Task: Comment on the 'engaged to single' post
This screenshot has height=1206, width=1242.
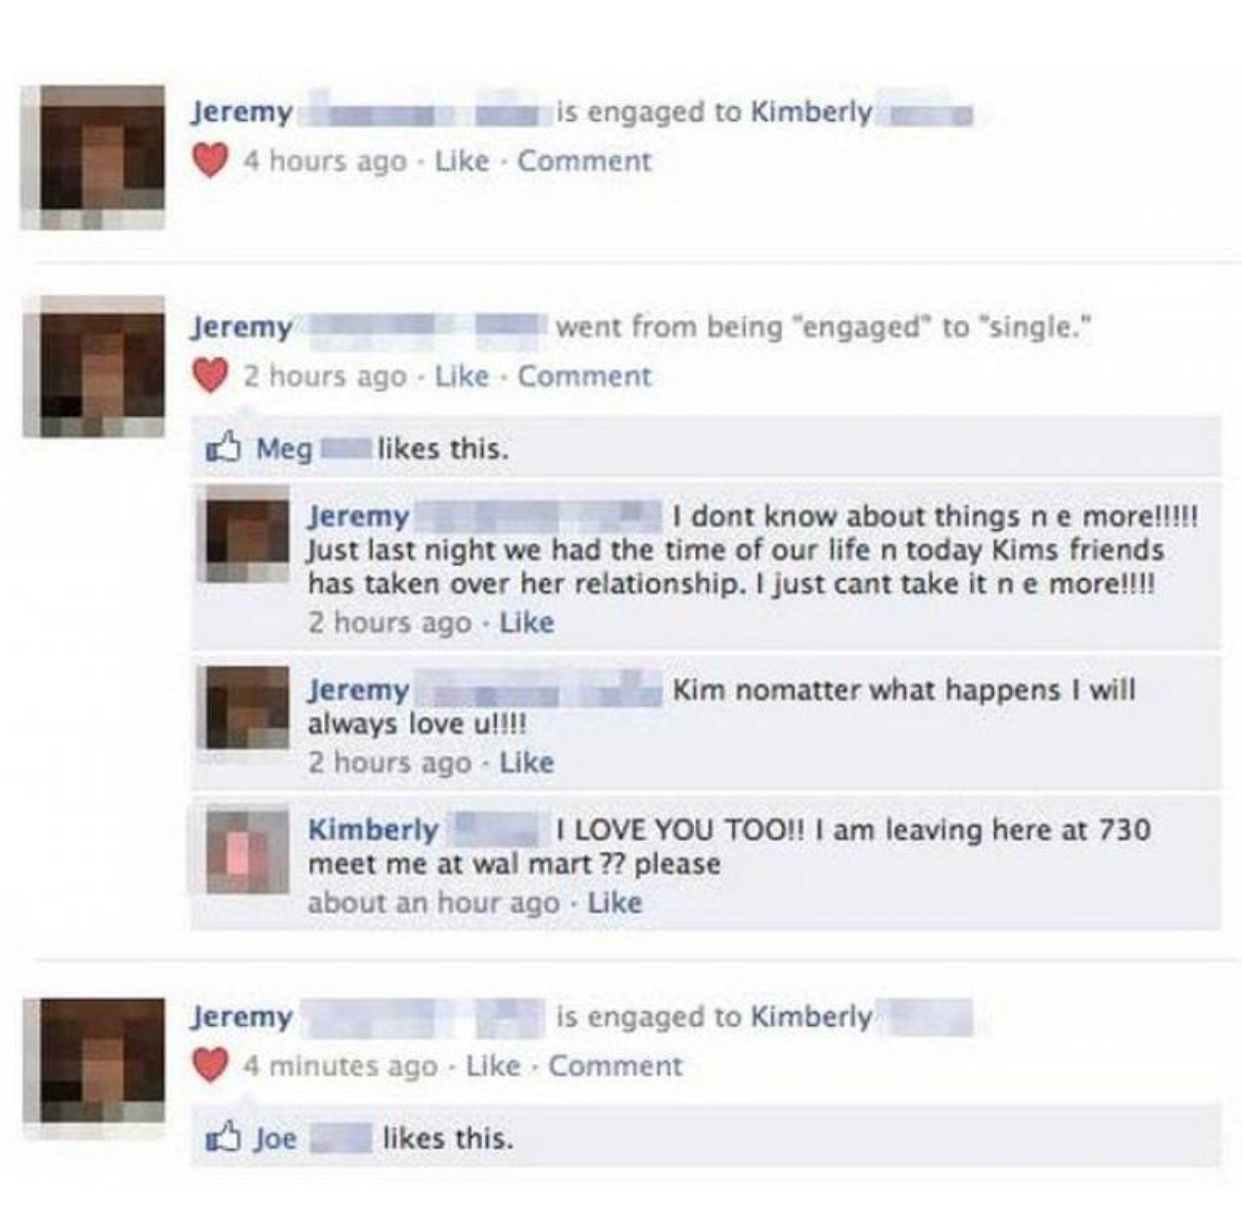Action: (x=584, y=376)
